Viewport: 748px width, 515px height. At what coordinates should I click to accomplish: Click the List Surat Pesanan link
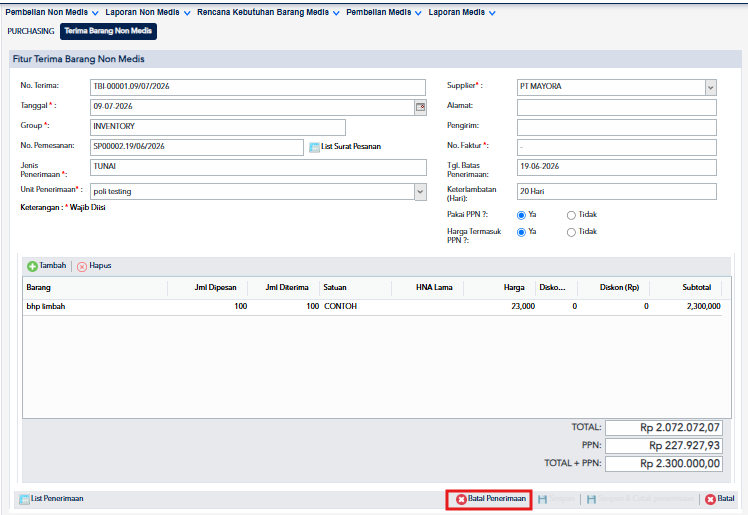(351, 146)
